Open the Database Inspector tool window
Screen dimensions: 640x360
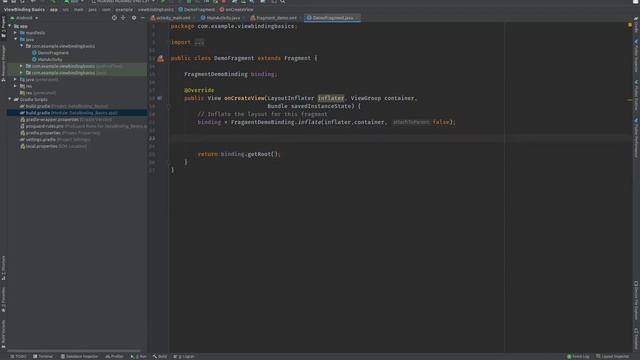pos(79,356)
